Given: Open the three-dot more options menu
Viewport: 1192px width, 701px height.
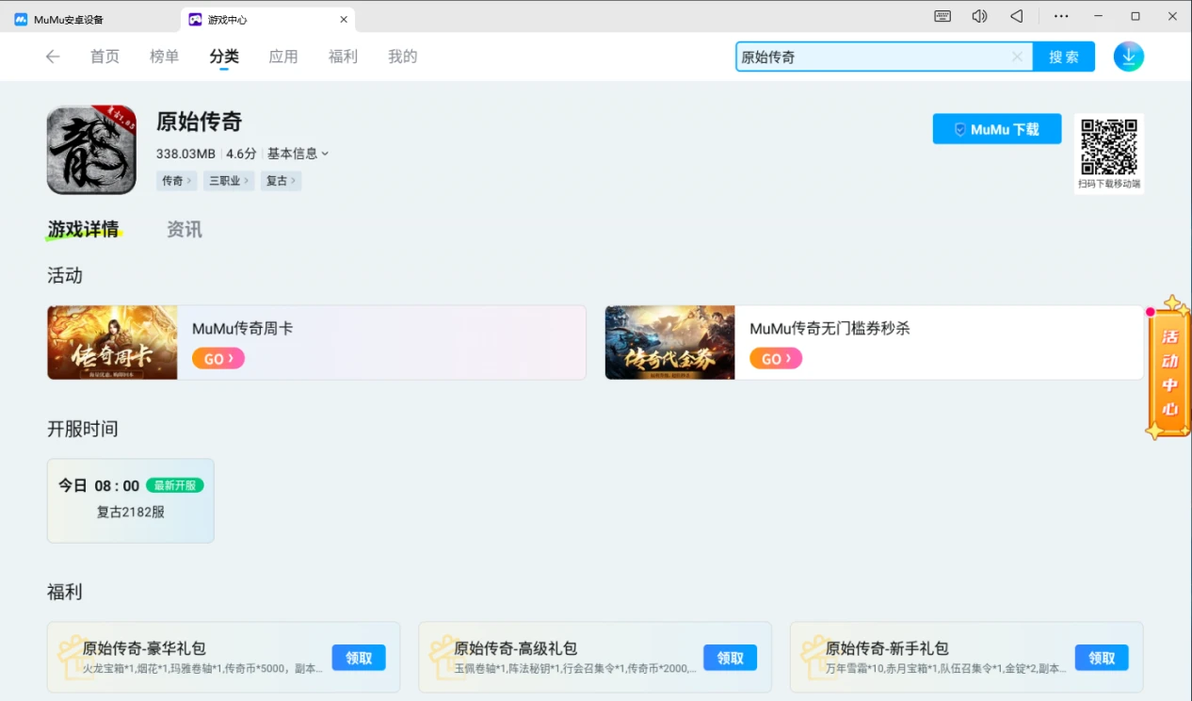Looking at the screenshot, I should click(1060, 16).
